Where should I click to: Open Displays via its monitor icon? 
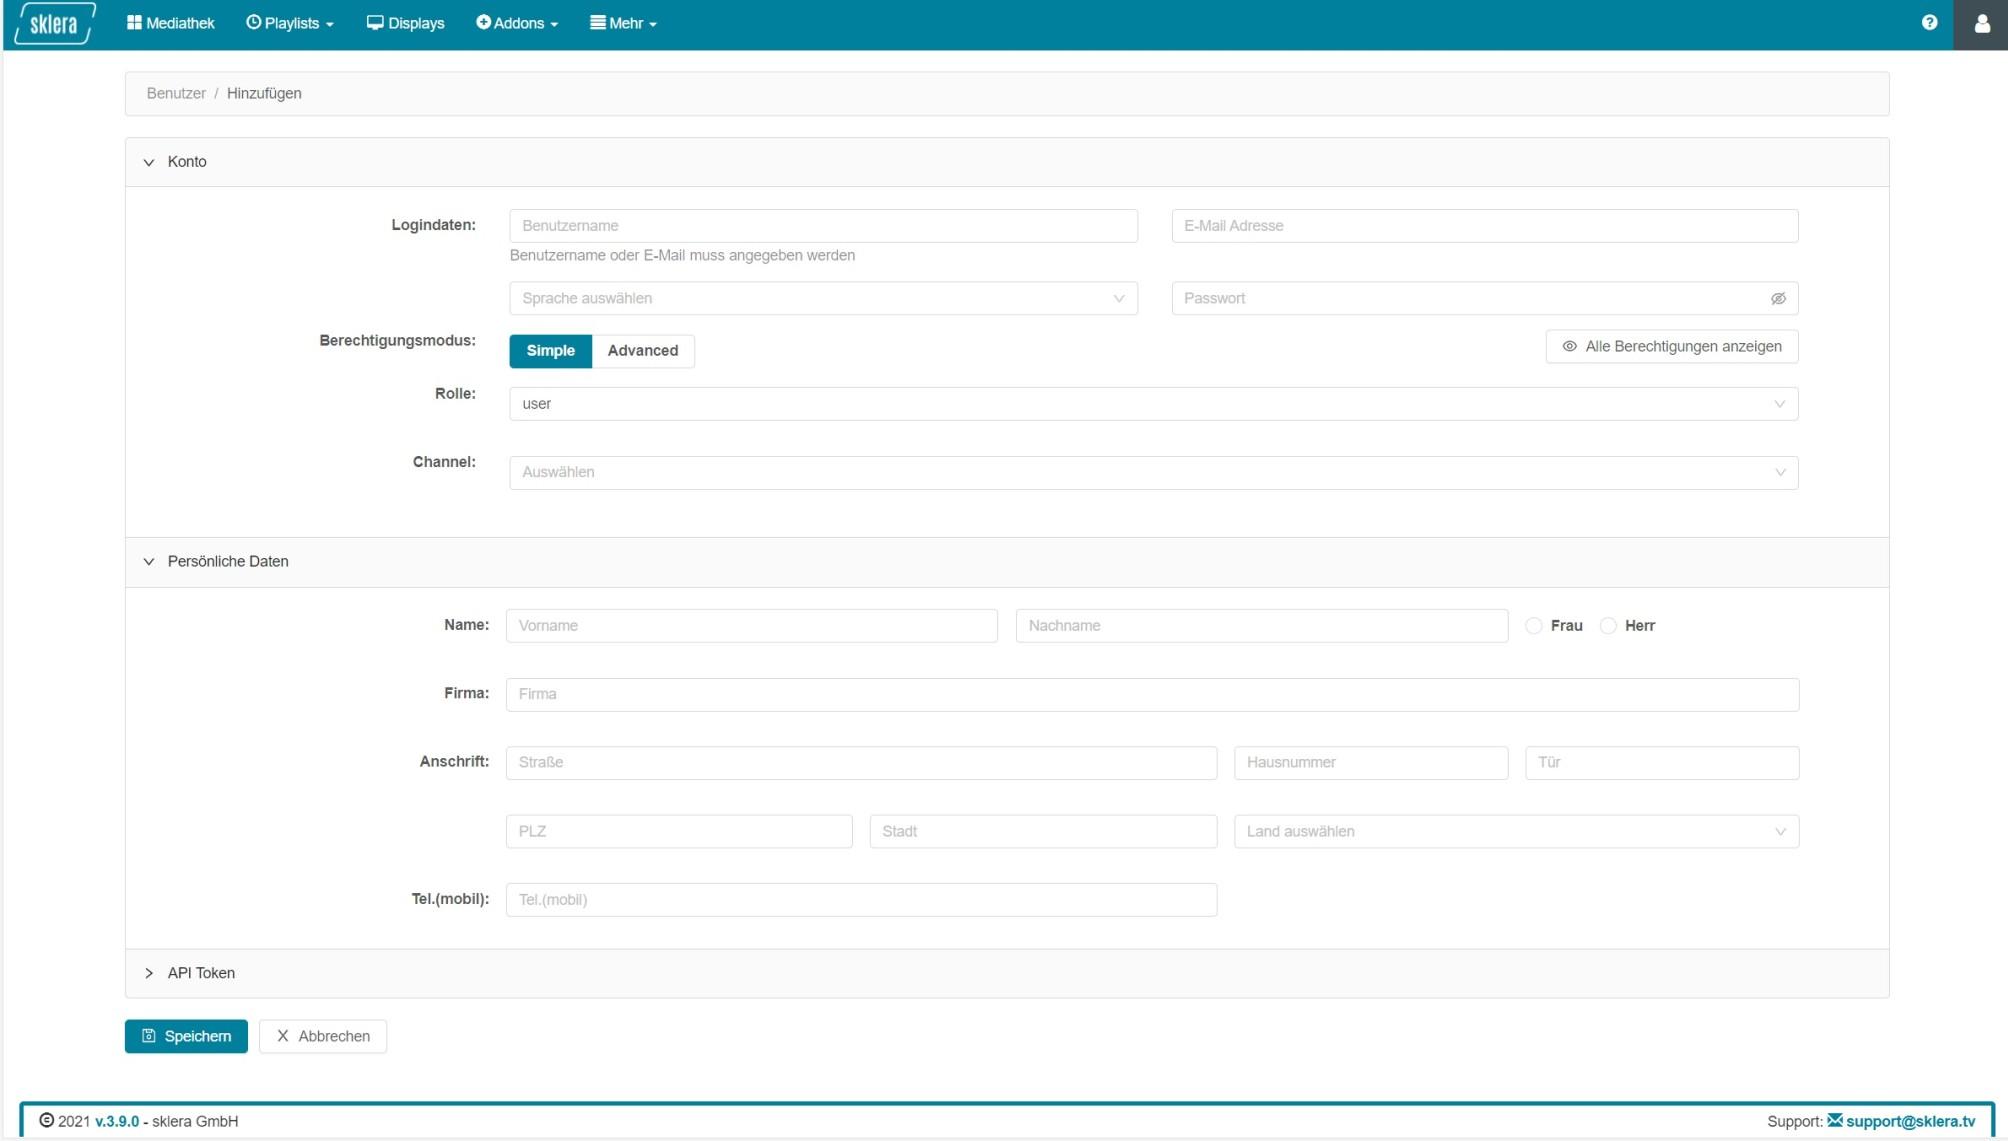click(x=375, y=23)
